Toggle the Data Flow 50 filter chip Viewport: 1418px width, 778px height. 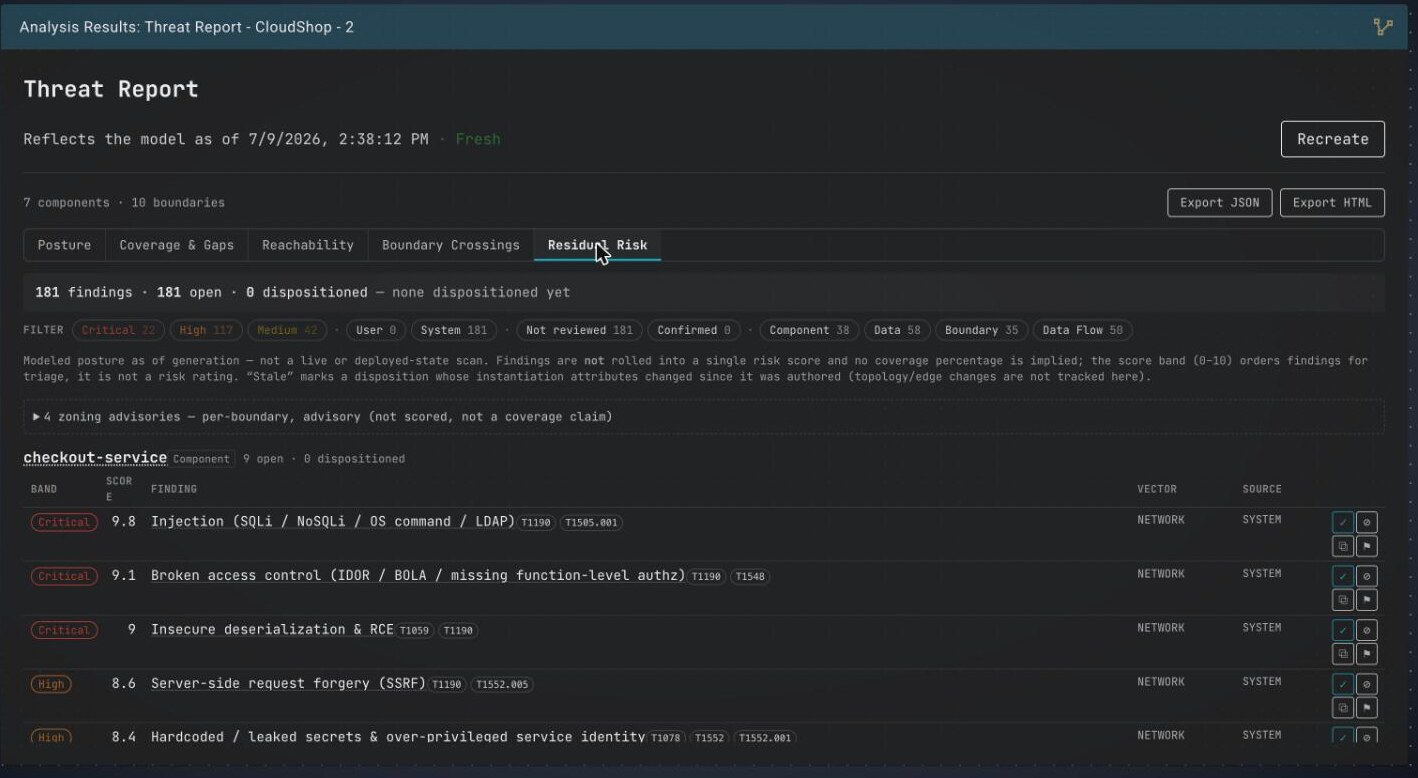[1082, 330]
